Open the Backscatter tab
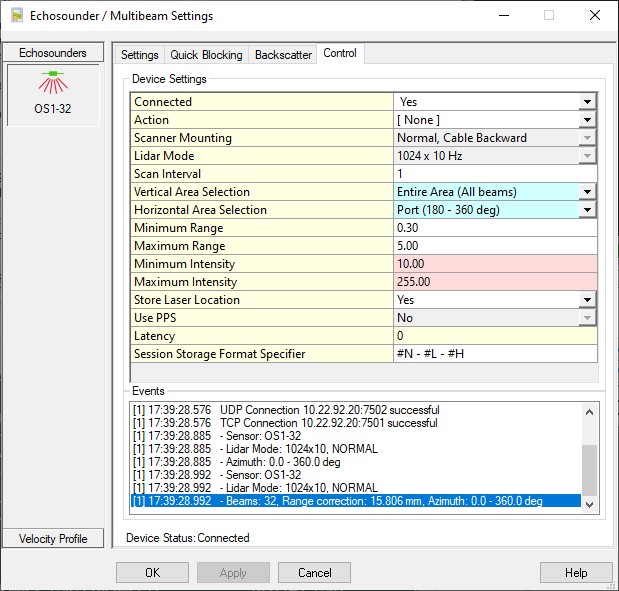Screen dimensions: 619x591 point(283,54)
